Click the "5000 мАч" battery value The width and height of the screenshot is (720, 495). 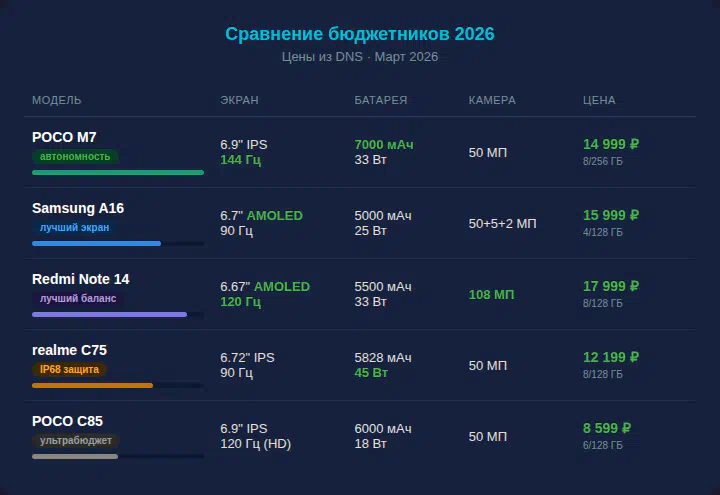[383, 216]
